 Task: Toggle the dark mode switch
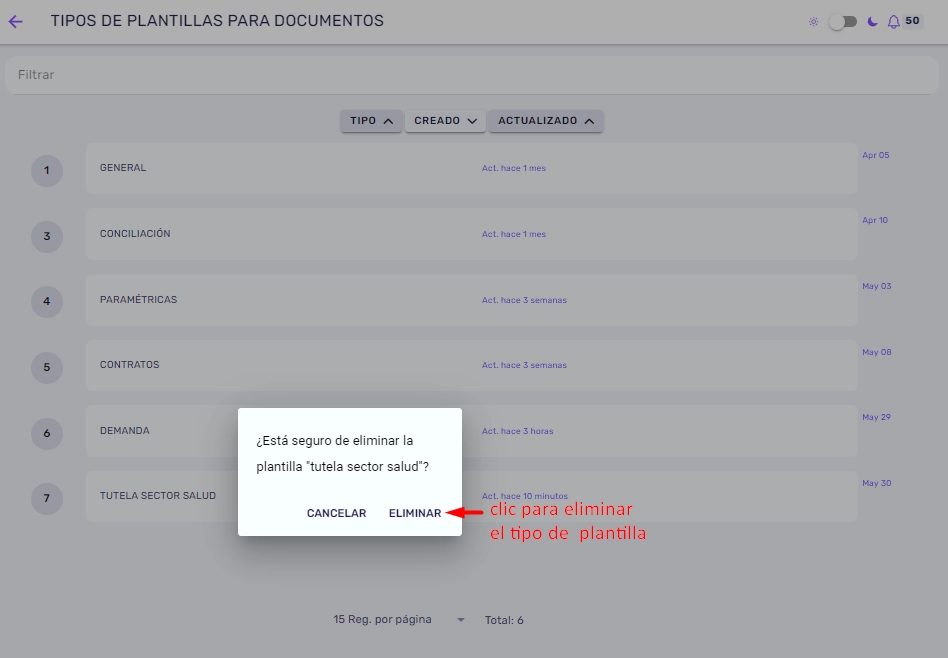coord(843,22)
